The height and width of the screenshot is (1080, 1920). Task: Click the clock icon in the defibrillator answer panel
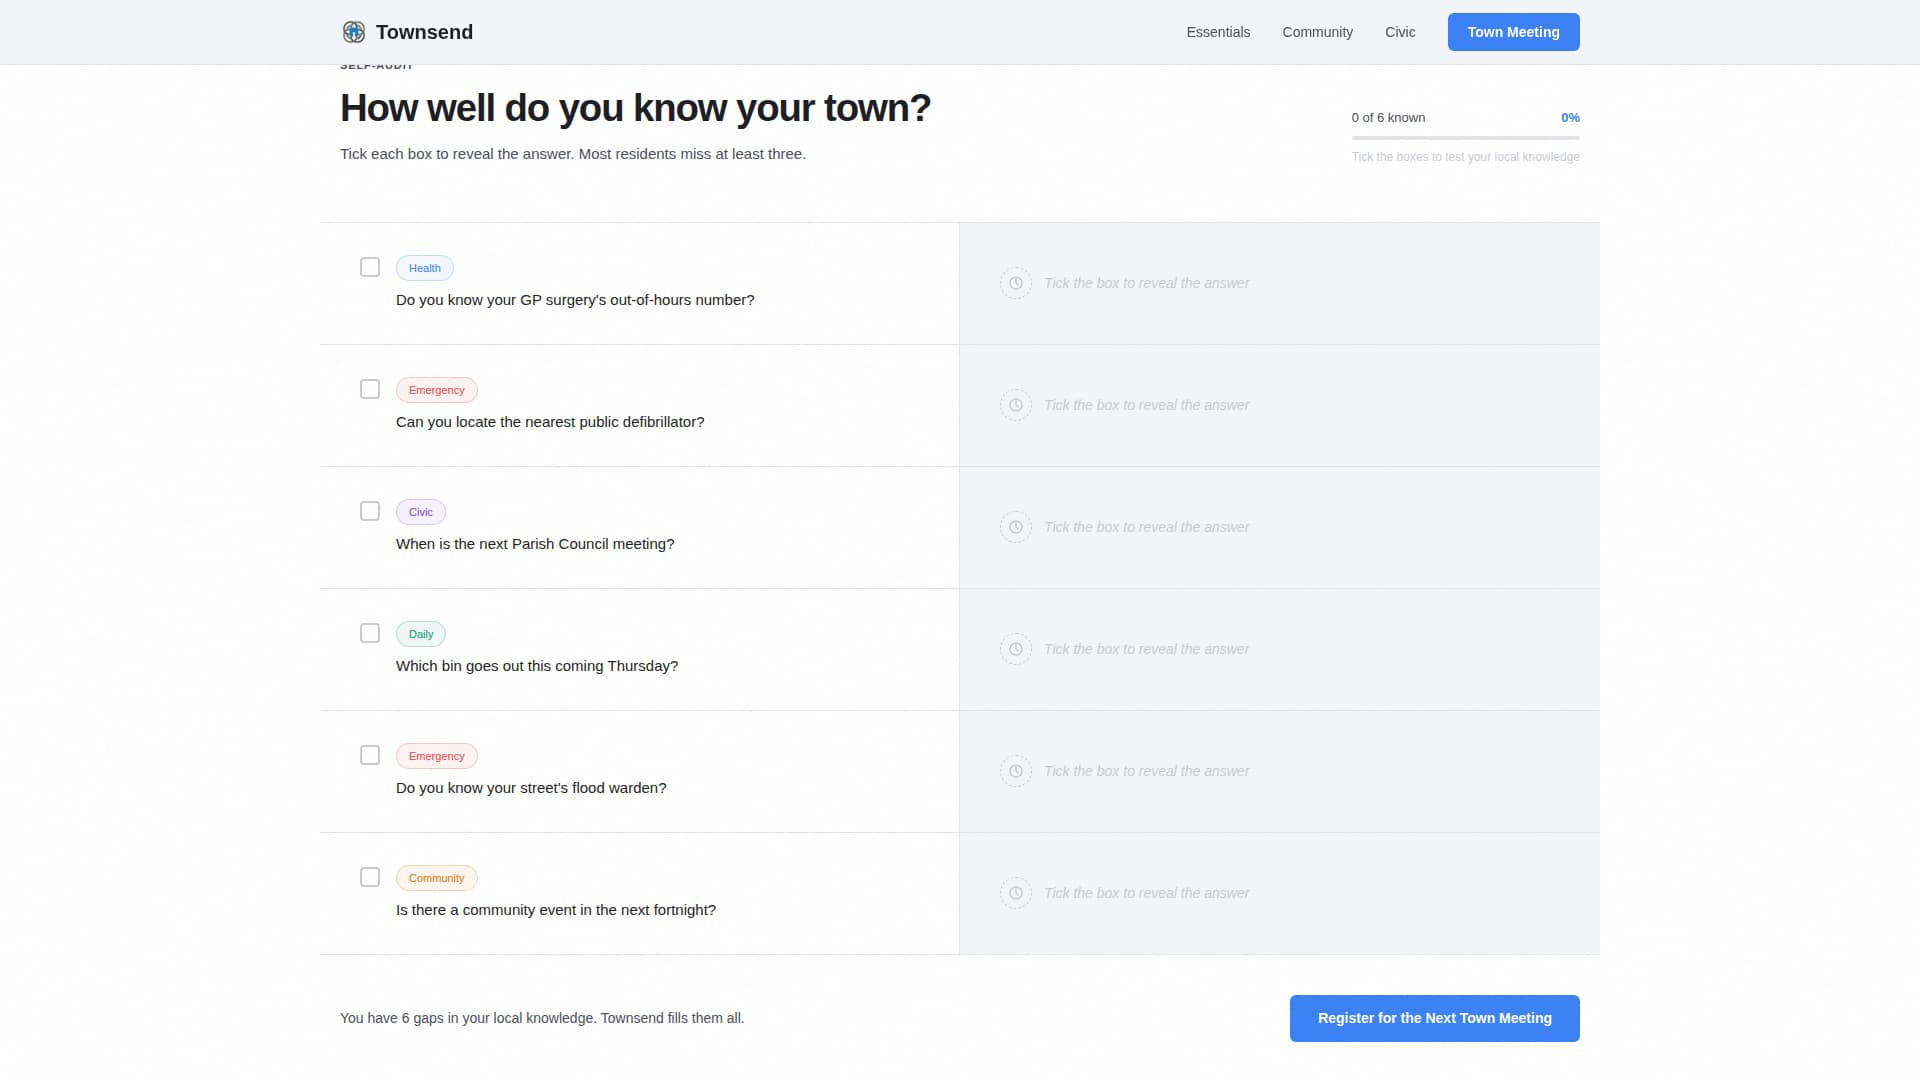click(1016, 405)
